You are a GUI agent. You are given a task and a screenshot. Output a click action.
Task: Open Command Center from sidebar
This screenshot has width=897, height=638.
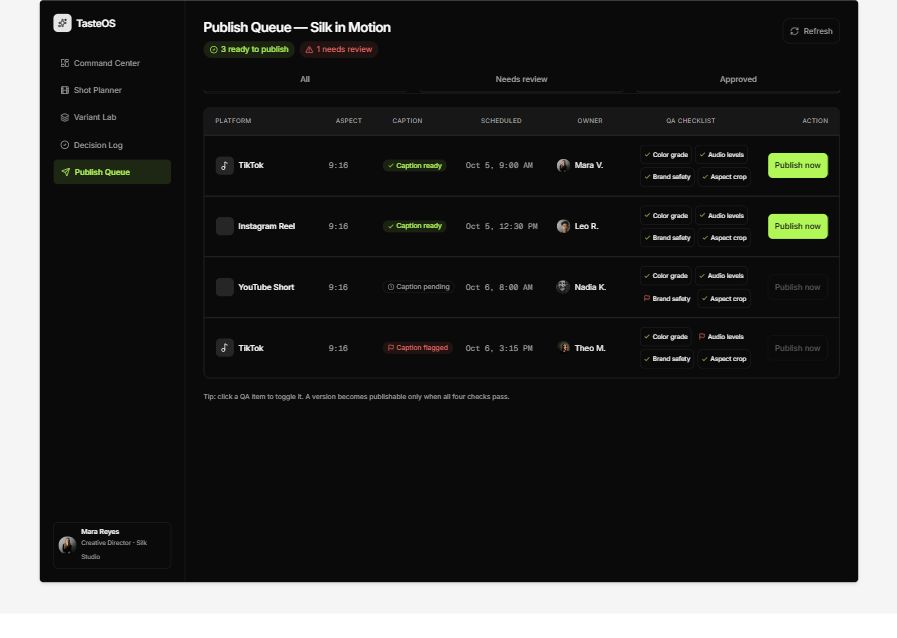point(112,63)
